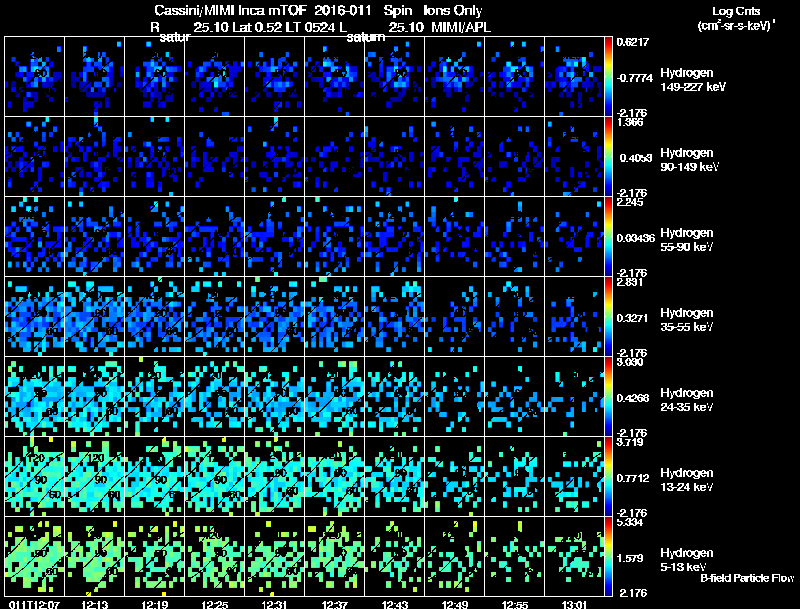Click the Hydrogen 149-227 keV panel at 12:07
The image size is (800, 609).
click(35, 77)
